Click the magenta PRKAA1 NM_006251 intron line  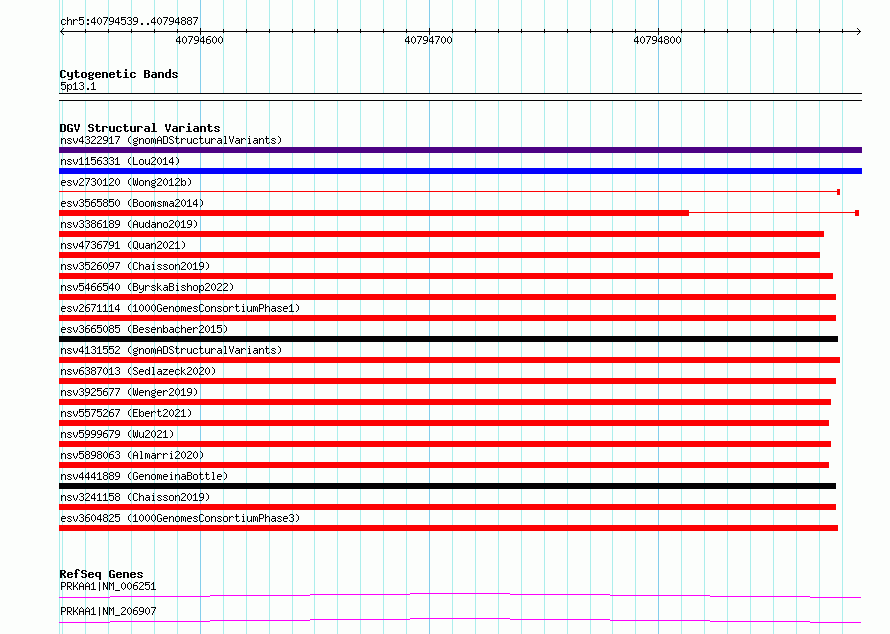click(x=460, y=595)
